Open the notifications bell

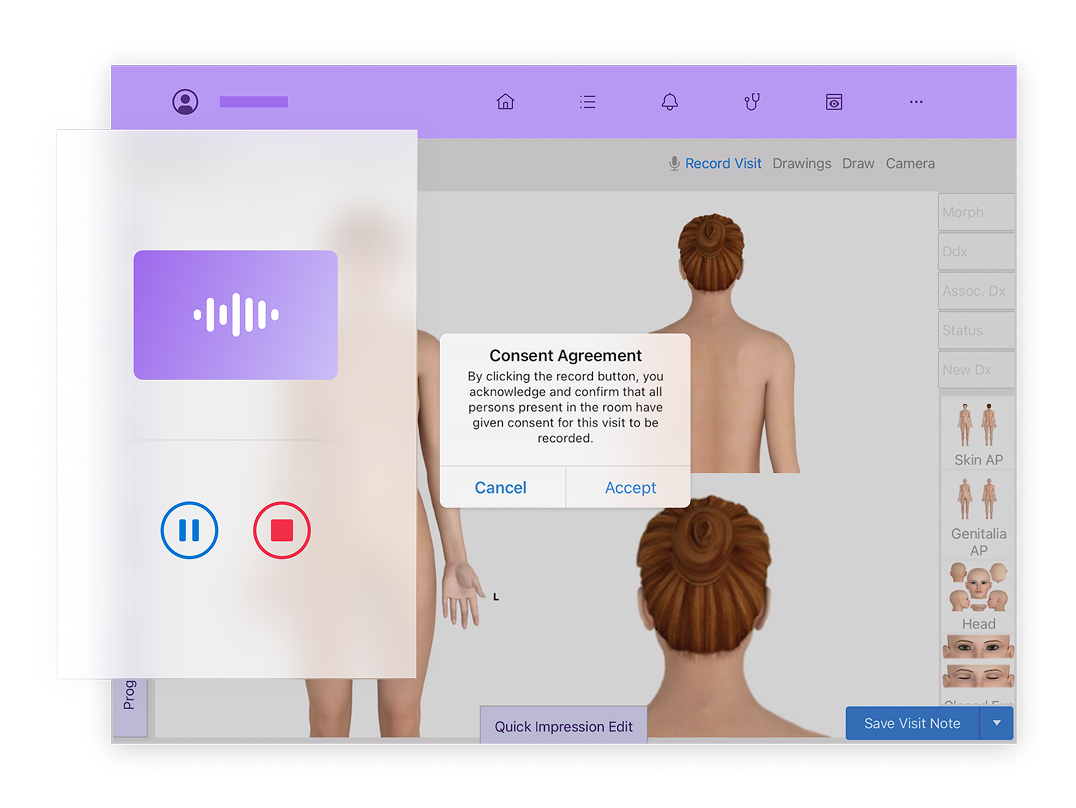click(669, 101)
